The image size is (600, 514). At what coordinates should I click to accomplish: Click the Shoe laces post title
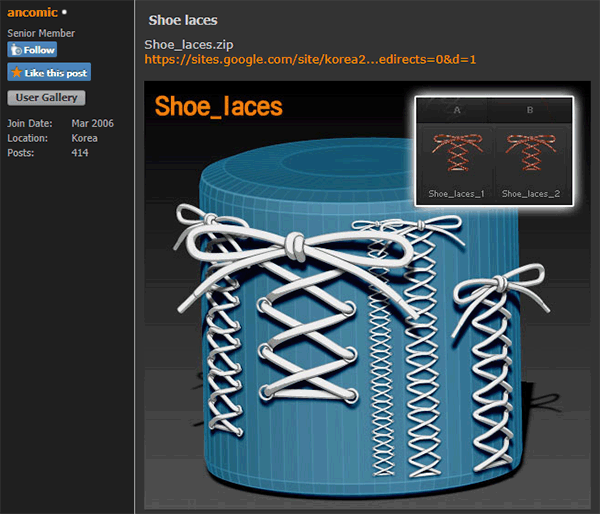[x=182, y=20]
